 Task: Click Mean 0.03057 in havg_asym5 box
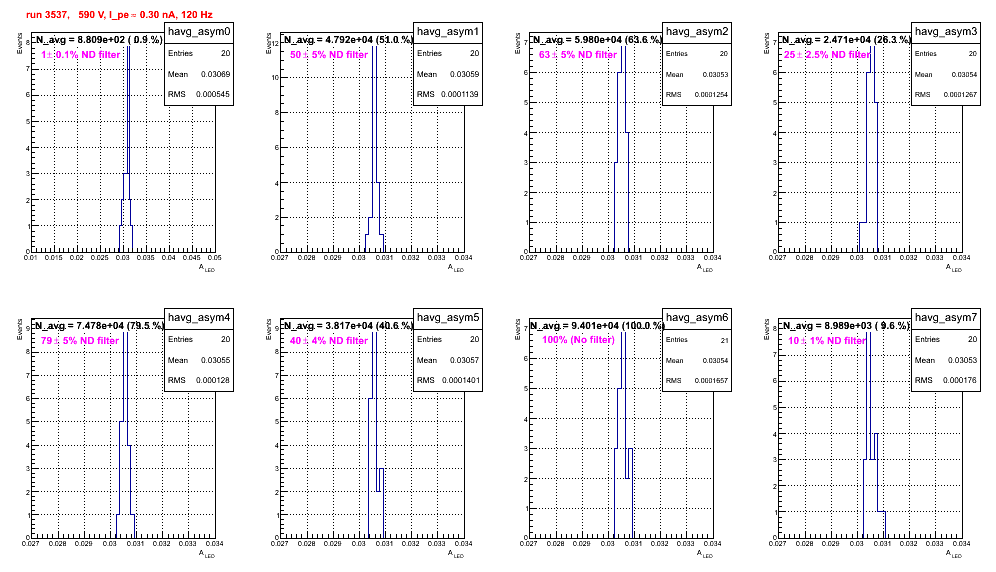(448, 360)
